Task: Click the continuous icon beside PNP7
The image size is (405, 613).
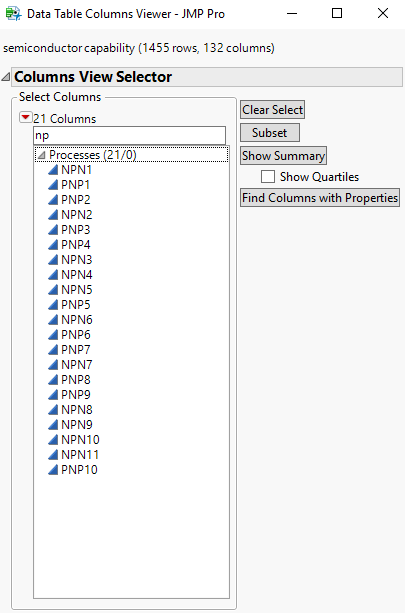Action: point(53,350)
